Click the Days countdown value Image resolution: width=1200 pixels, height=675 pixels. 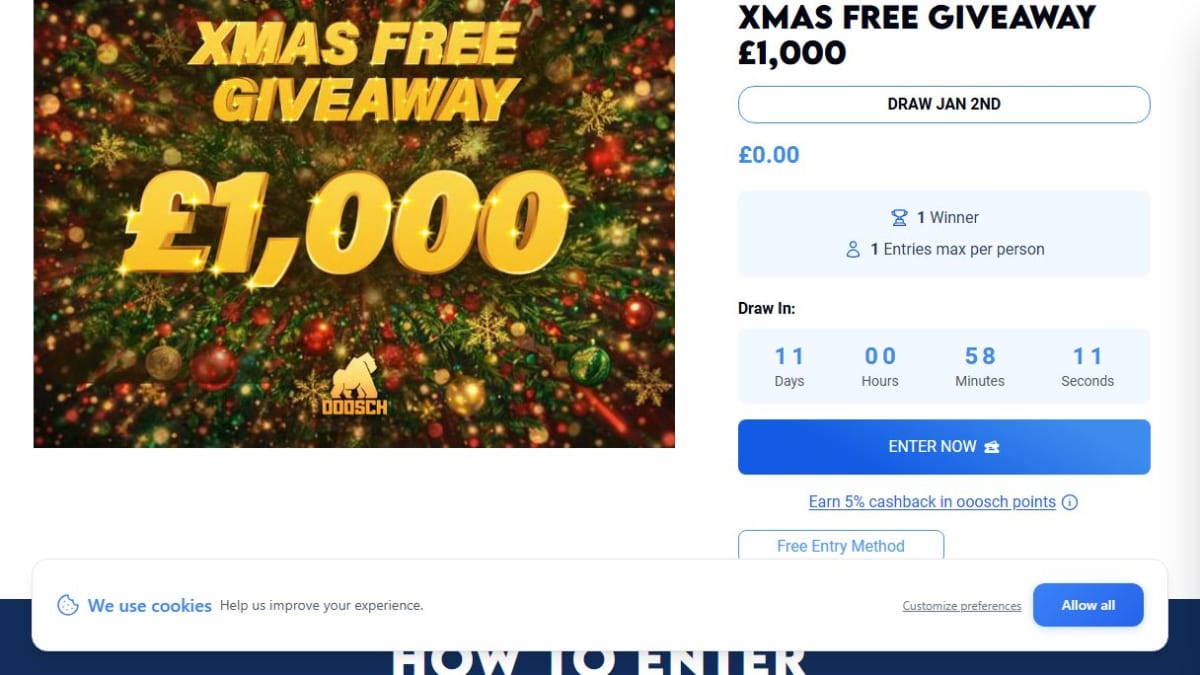point(789,356)
